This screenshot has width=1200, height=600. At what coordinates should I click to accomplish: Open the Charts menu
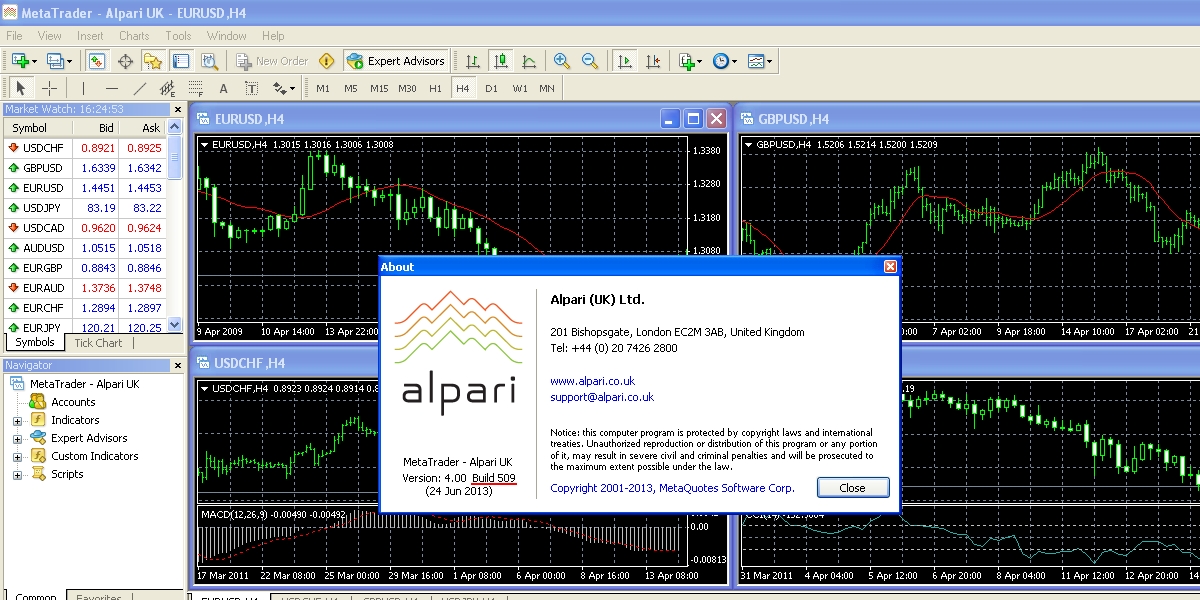(134, 35)
